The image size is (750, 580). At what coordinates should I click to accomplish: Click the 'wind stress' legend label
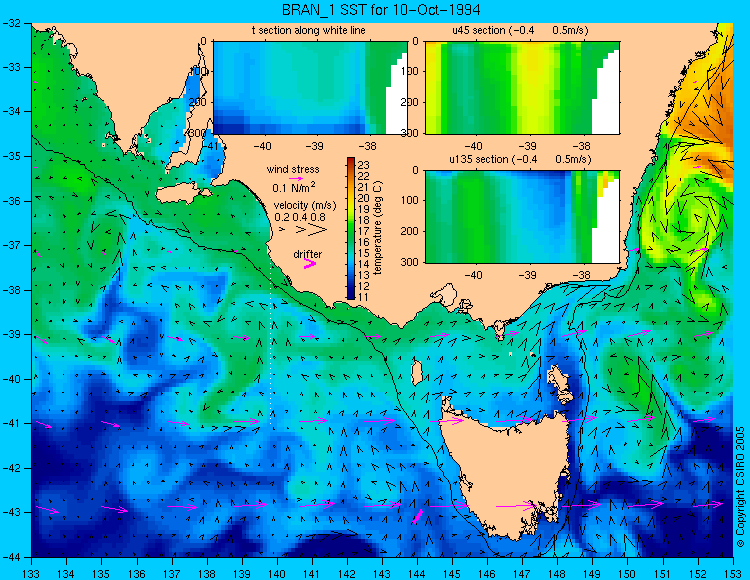293,169
